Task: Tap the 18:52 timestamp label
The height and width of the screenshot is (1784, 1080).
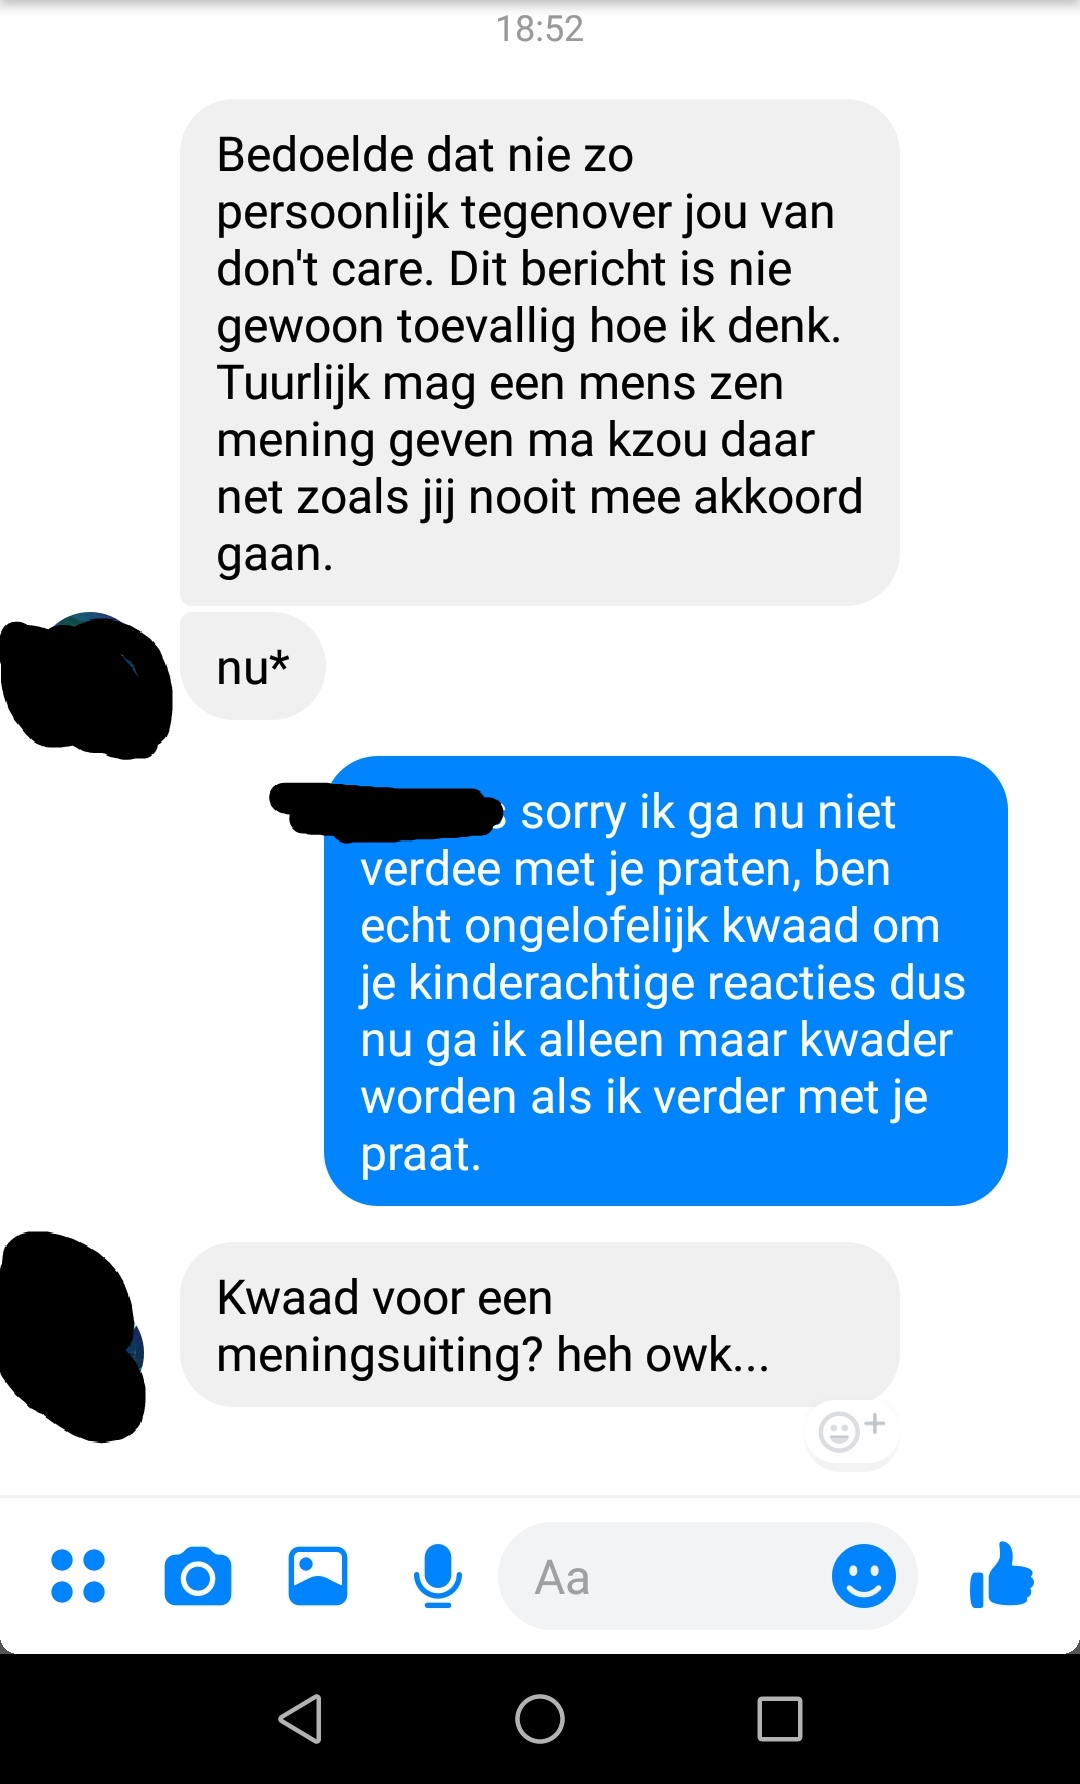Action: [x=540, y=29]
